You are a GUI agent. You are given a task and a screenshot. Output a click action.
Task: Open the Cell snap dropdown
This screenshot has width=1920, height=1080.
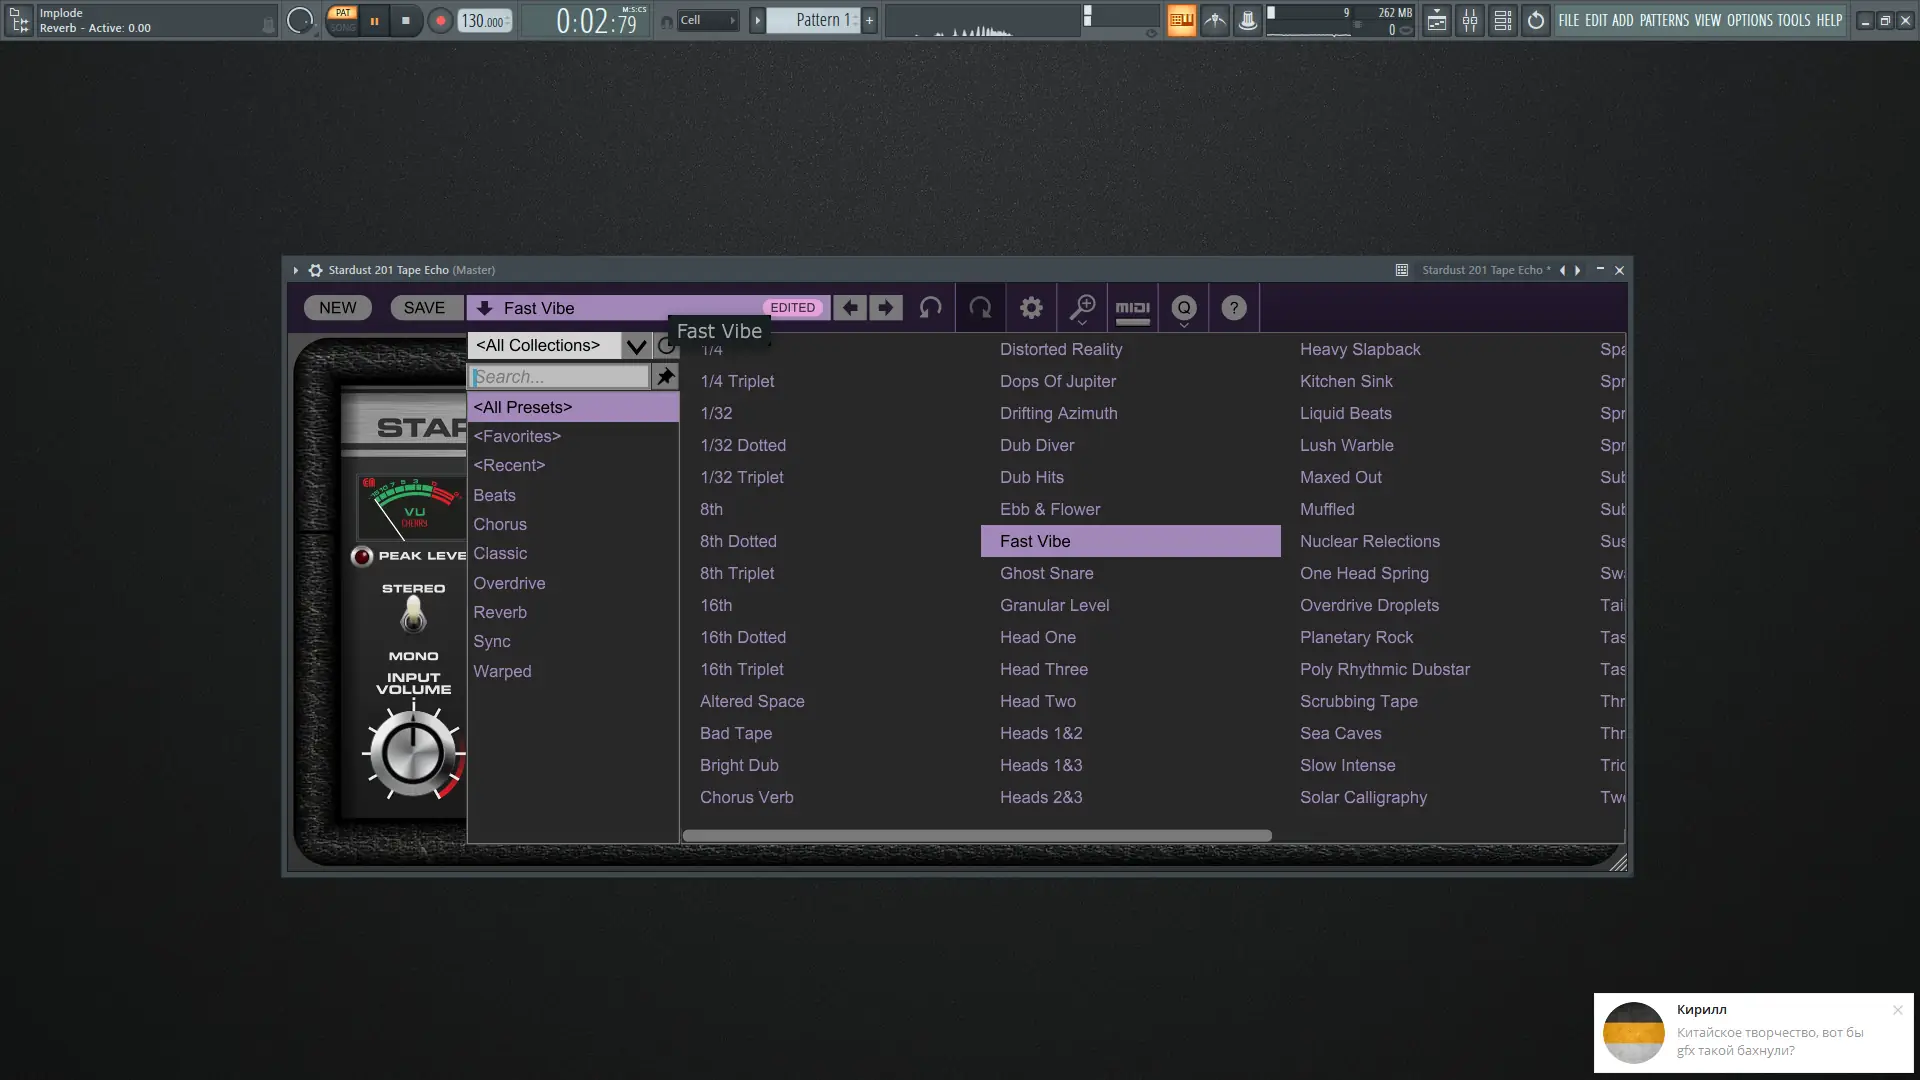point(707,20)
